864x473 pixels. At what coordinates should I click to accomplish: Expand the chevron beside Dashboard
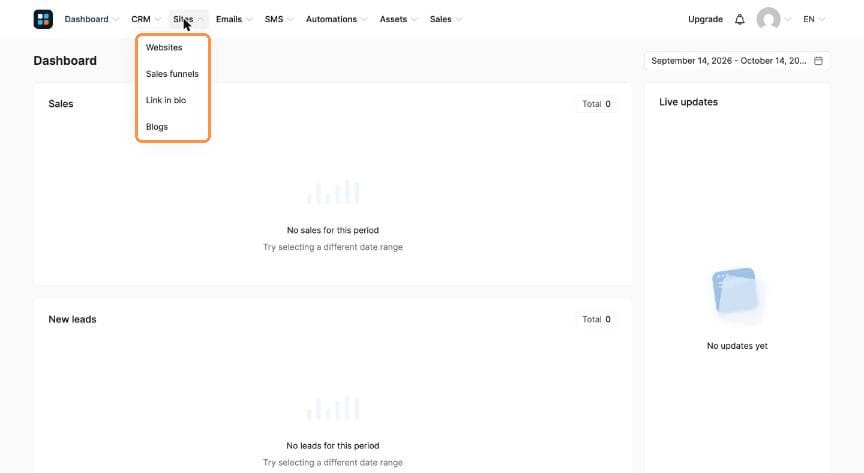point(116,19)
